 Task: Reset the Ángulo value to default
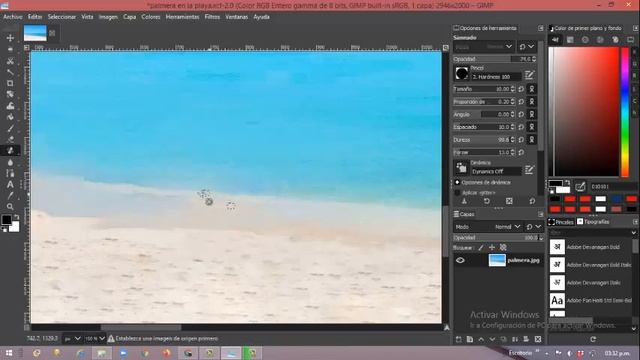[522, 114]
